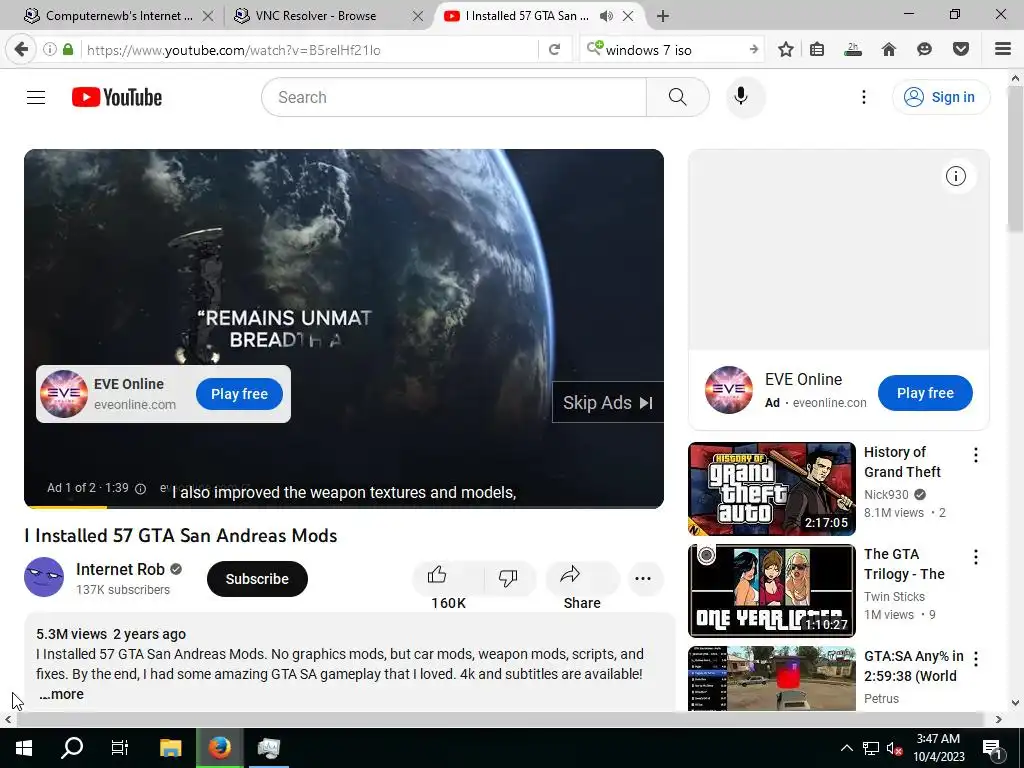Mute tab using the speaker icon on tab

(606, 16)
